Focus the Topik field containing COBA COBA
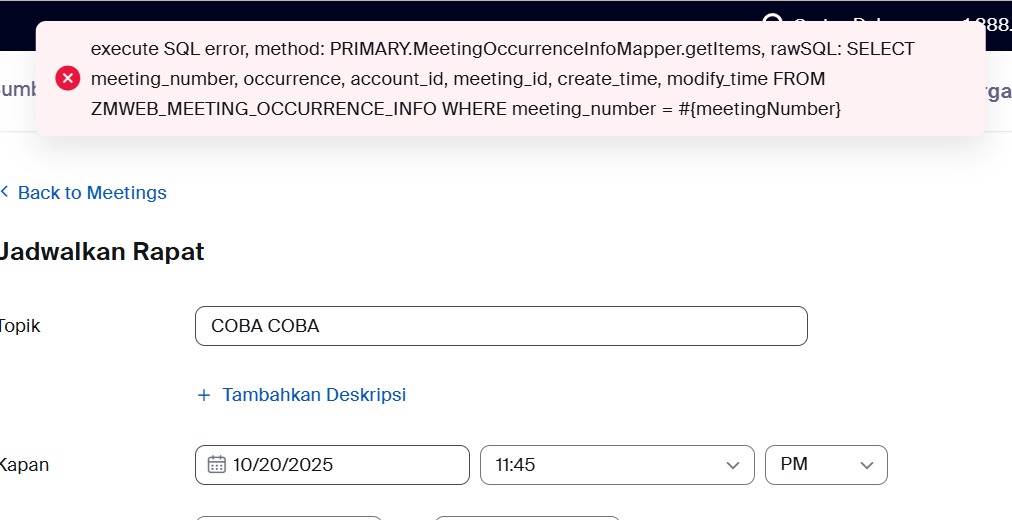Image resolution: width=1012 pixels, height=520 pixels. coord(500,326)
